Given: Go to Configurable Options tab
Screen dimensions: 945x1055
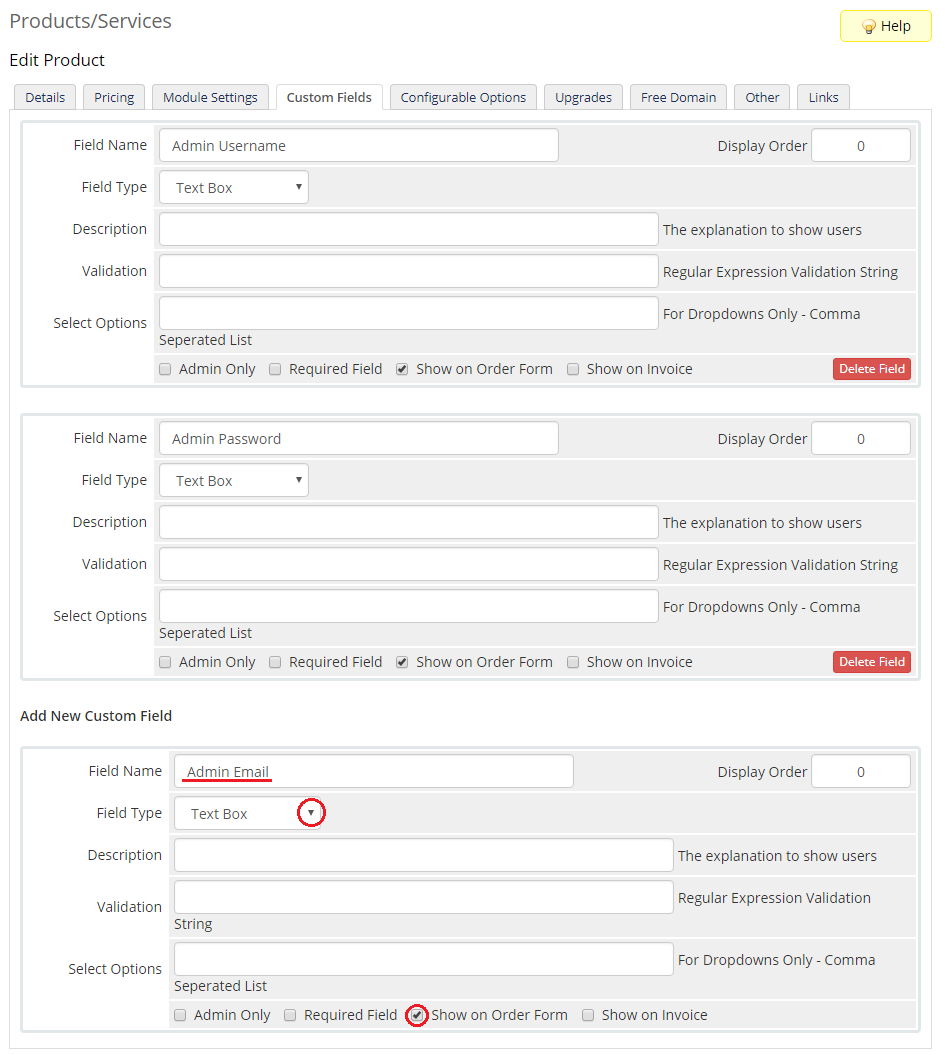Looking at the screenshot, I should tap(463, 98).
